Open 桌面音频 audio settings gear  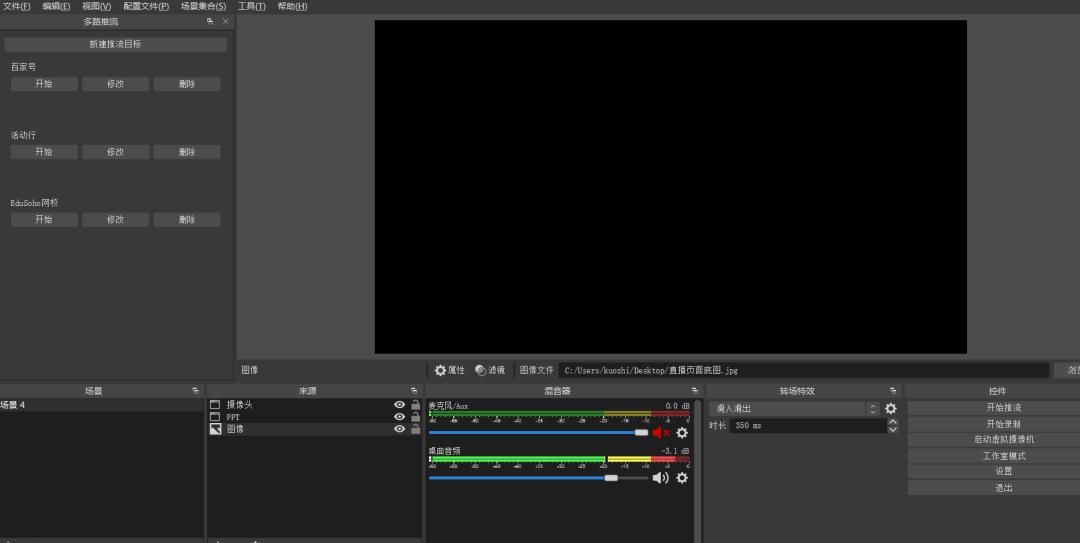point(682,478)
